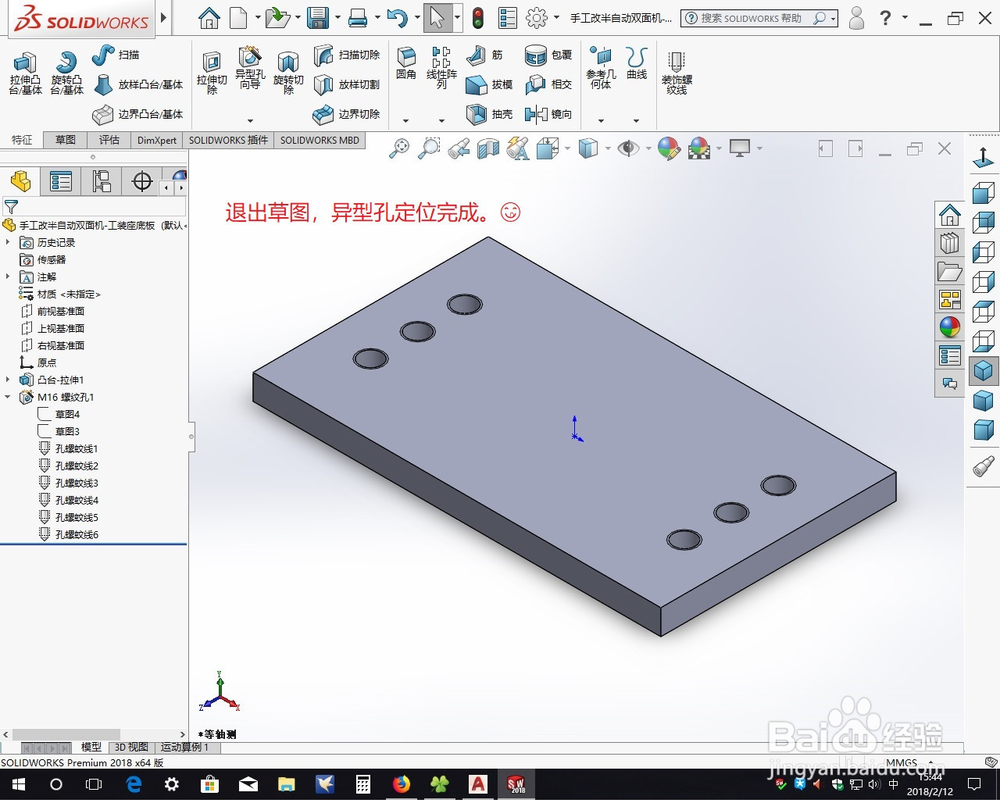
Task: Click the Windows Start button
Action: pyautogui.click(x=18, y=784)
